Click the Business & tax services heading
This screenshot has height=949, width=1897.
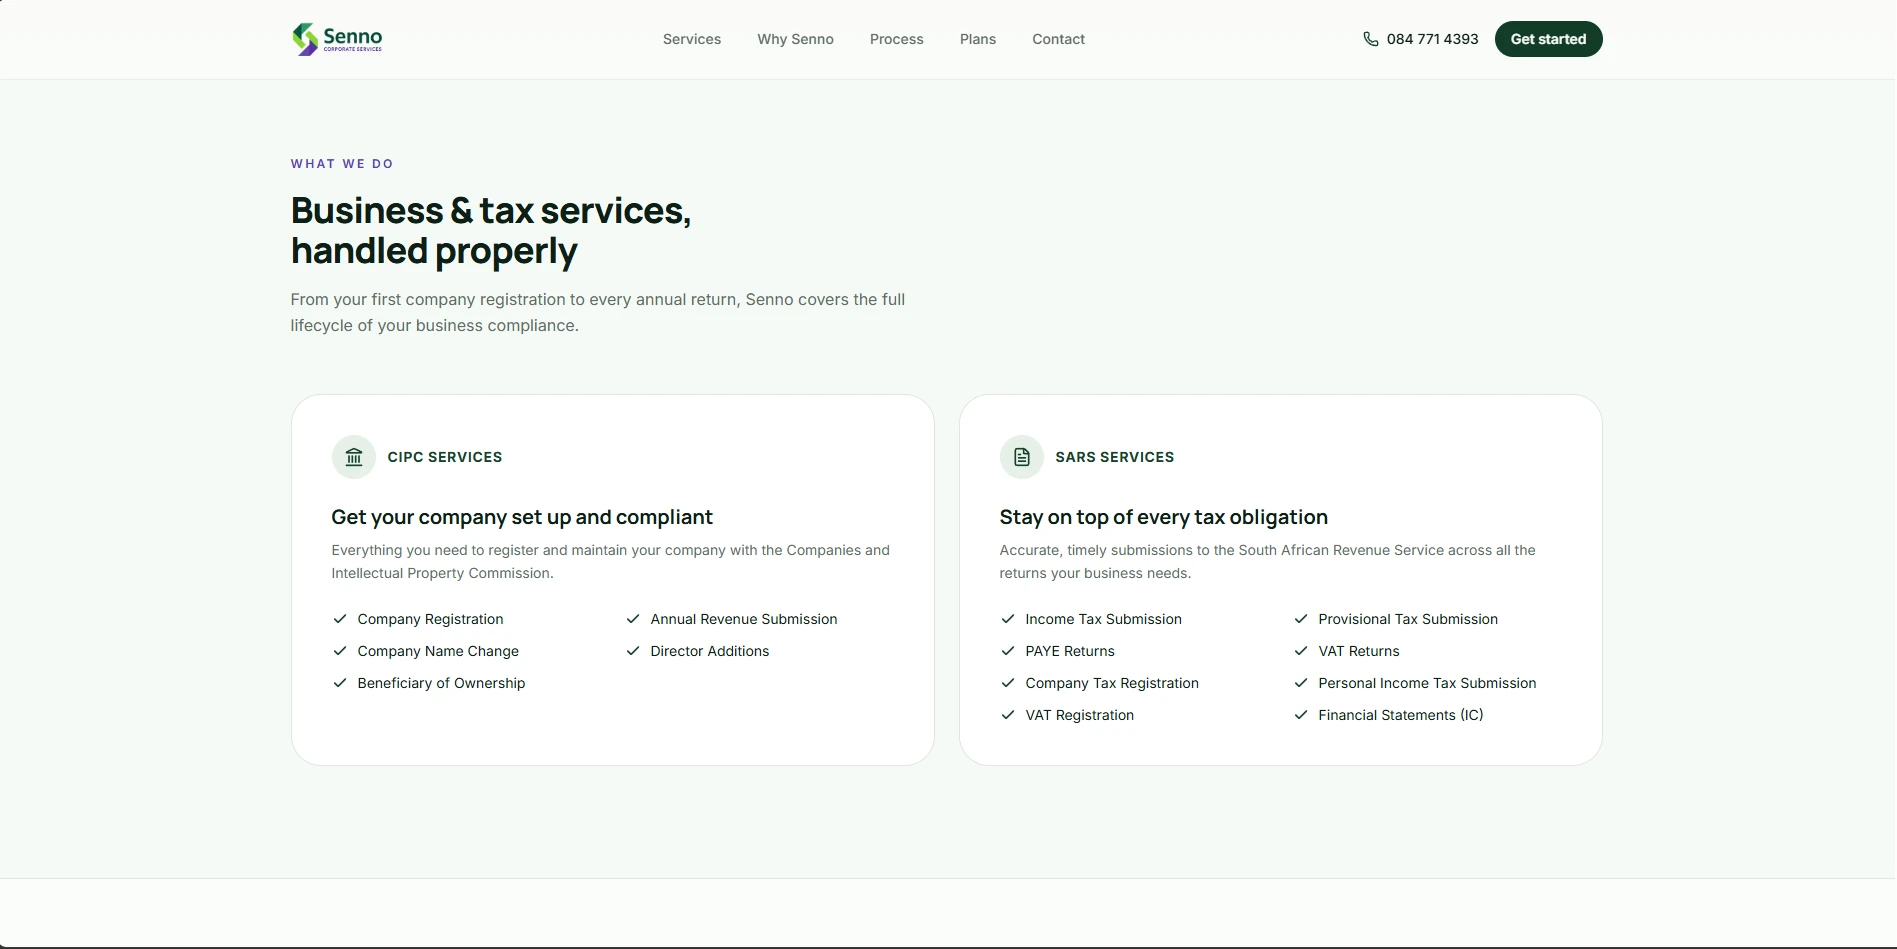tap(491, 231)
